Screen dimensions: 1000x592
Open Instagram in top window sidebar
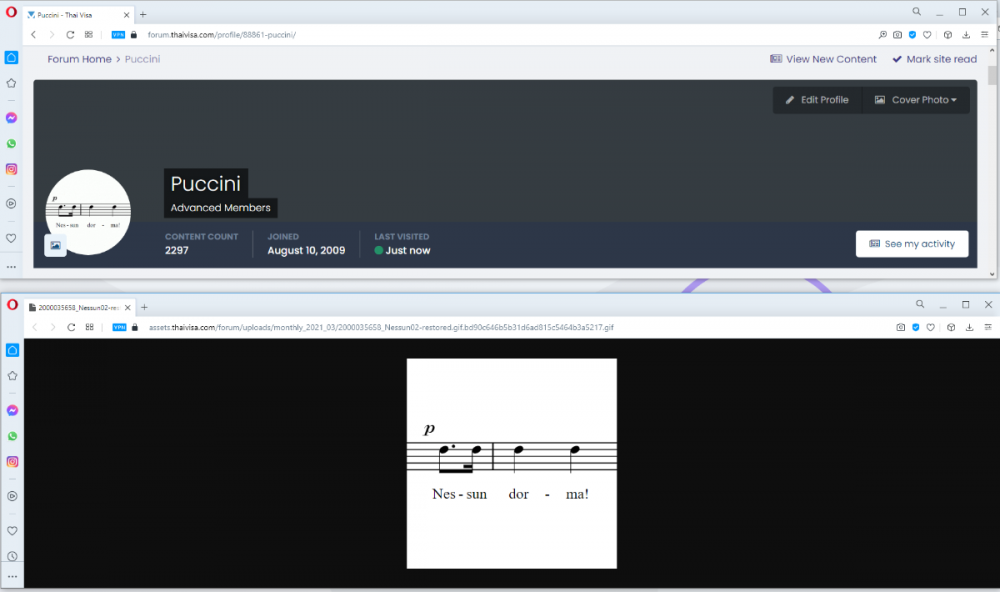click(11, 169)
